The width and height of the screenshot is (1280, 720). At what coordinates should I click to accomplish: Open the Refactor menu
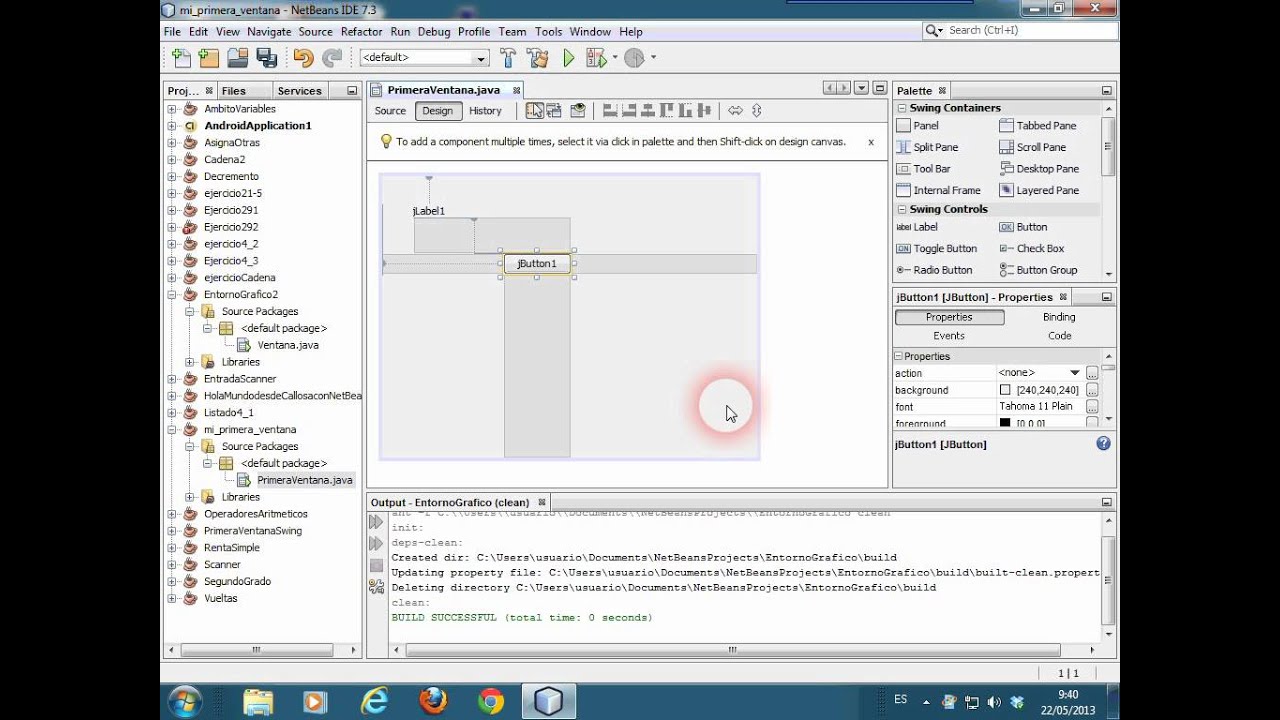361,32
